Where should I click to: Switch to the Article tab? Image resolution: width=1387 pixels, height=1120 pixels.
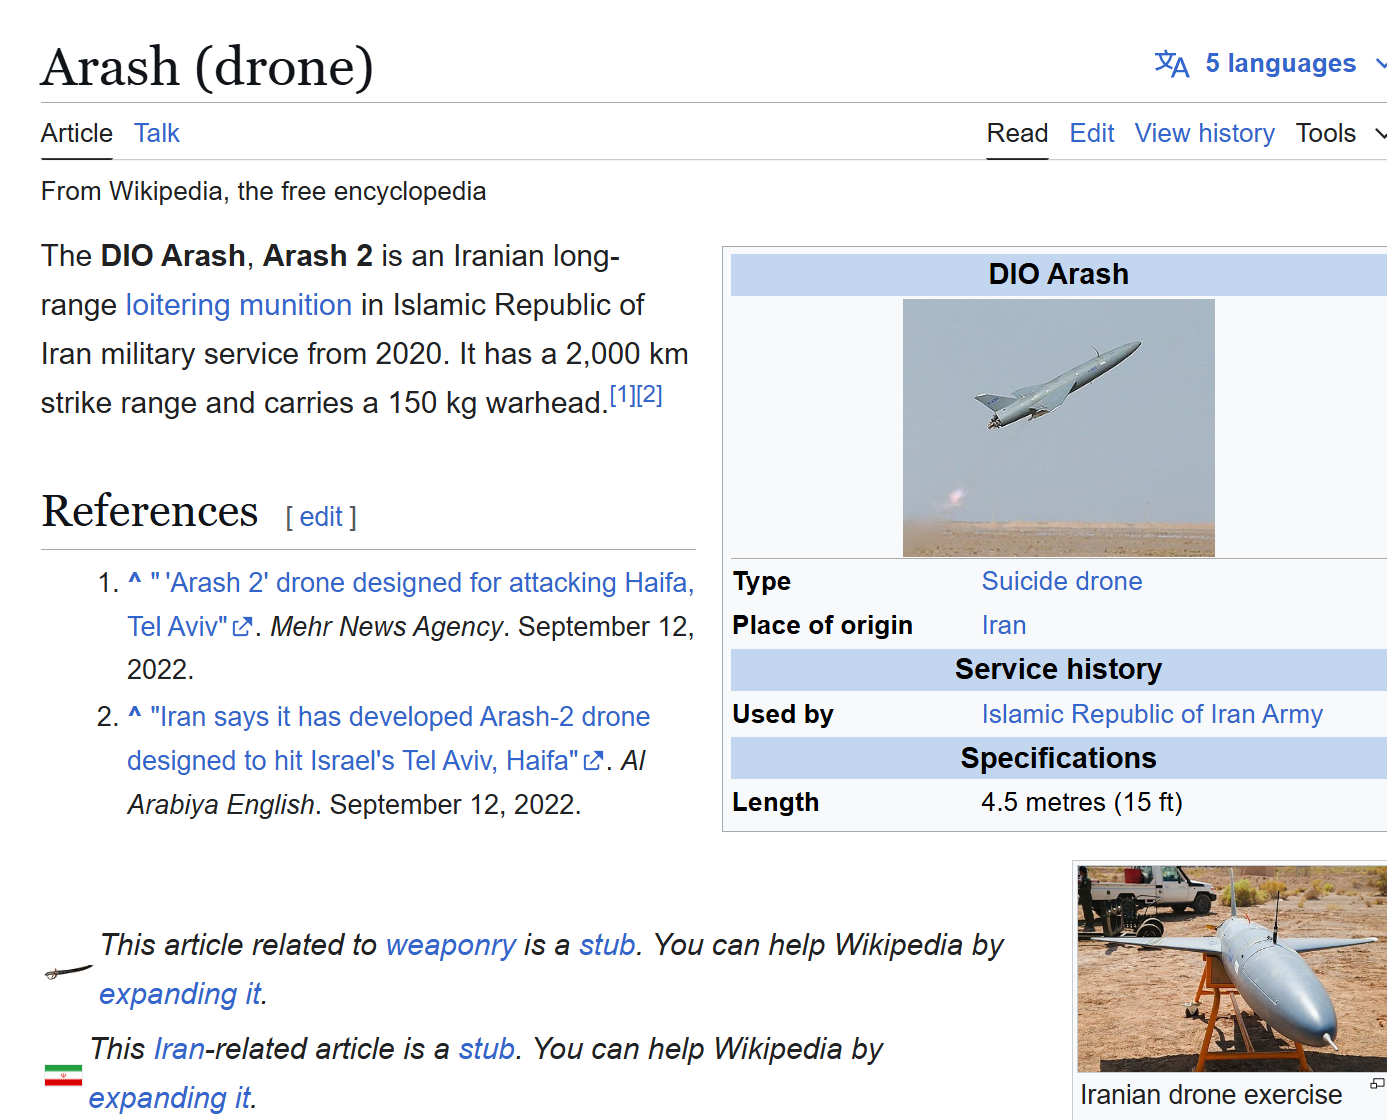coord(77,133)
